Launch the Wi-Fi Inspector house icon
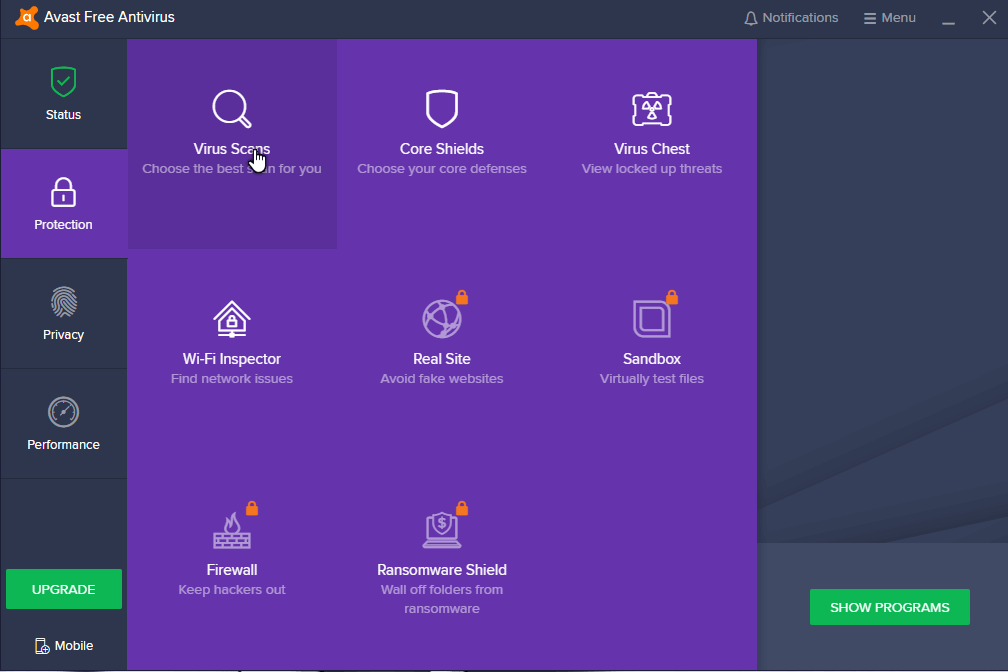 (x=231, y=319)
